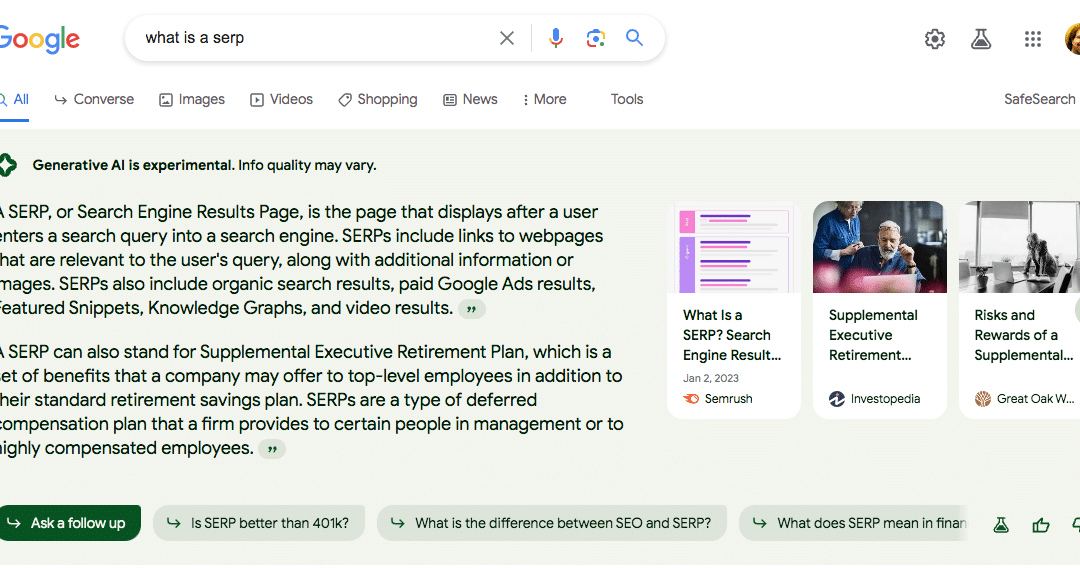Click the Great Oak office photo thumbnail
Image resolution: width=1080 pixels, height=568 pixels.
click(x=1019, y=247)
